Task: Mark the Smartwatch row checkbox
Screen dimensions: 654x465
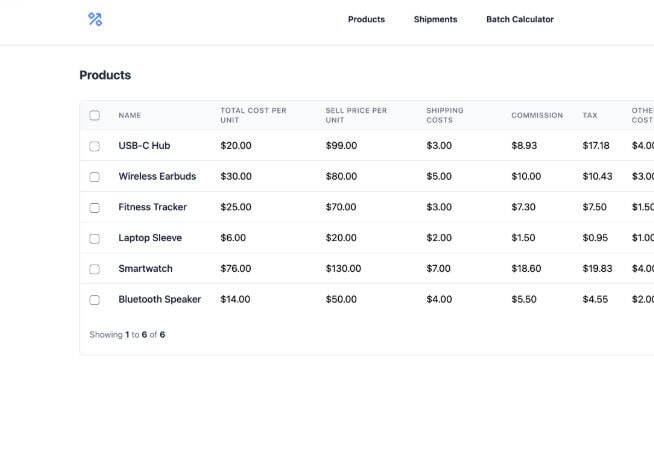Action: tap(95, 269)
